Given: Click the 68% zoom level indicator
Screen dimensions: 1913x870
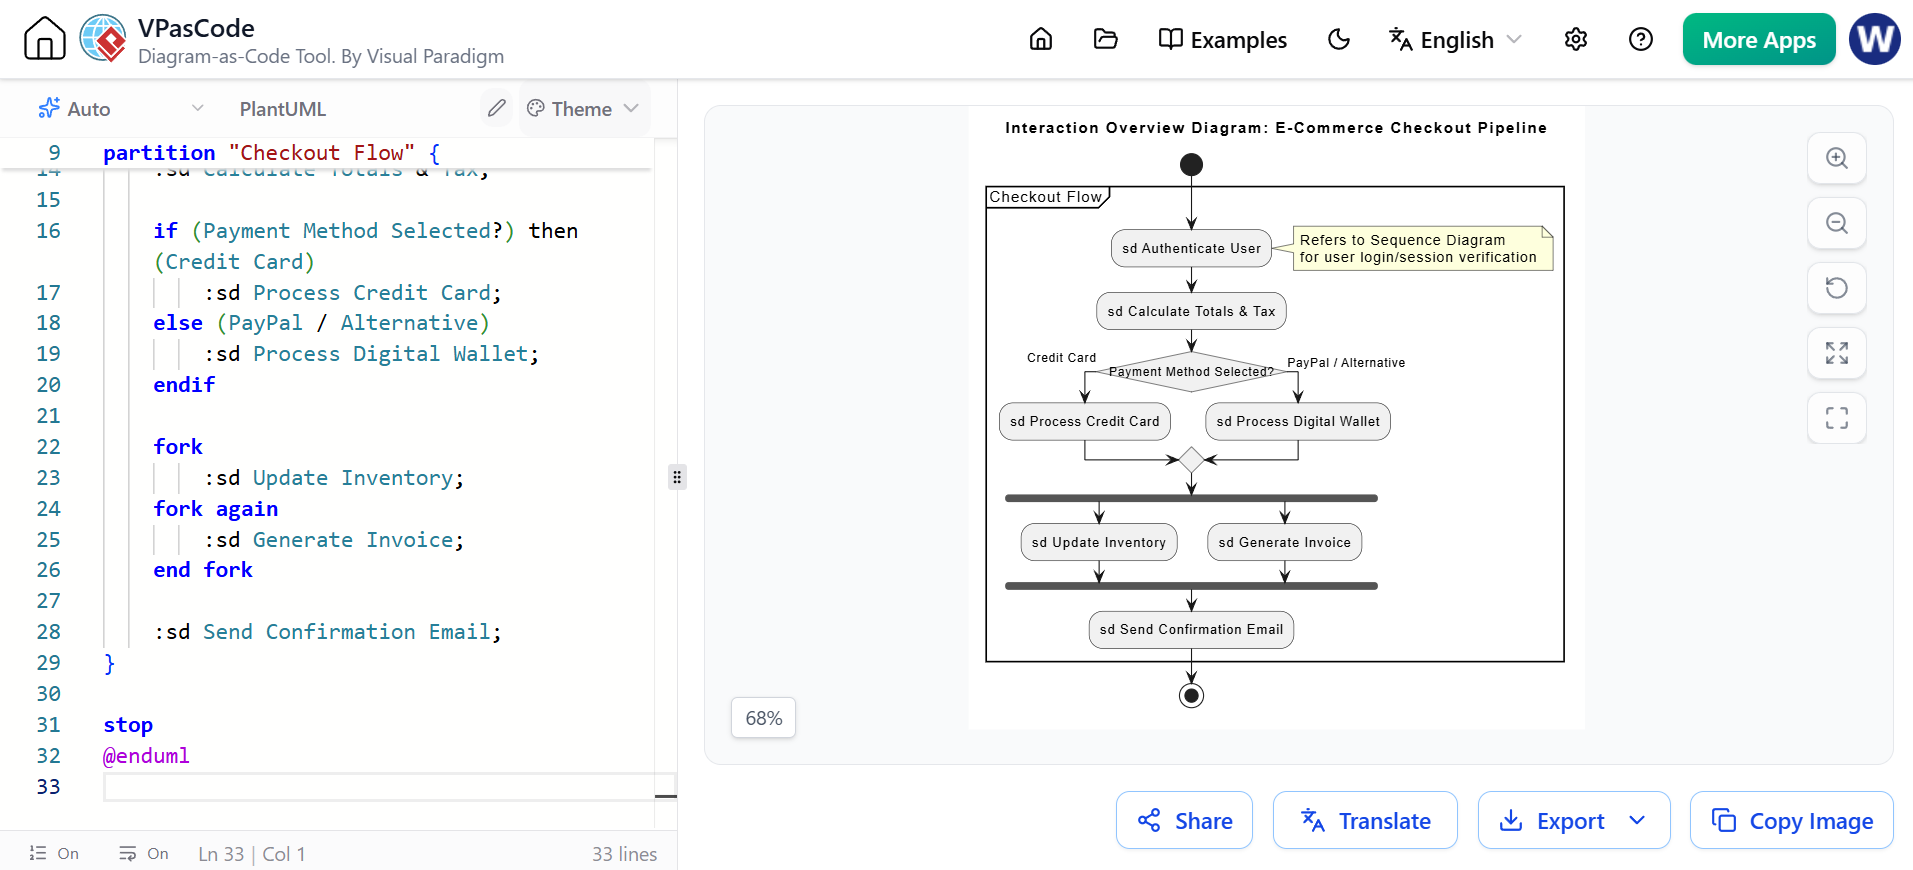Looking at the screenshot, I should [764, 718].
